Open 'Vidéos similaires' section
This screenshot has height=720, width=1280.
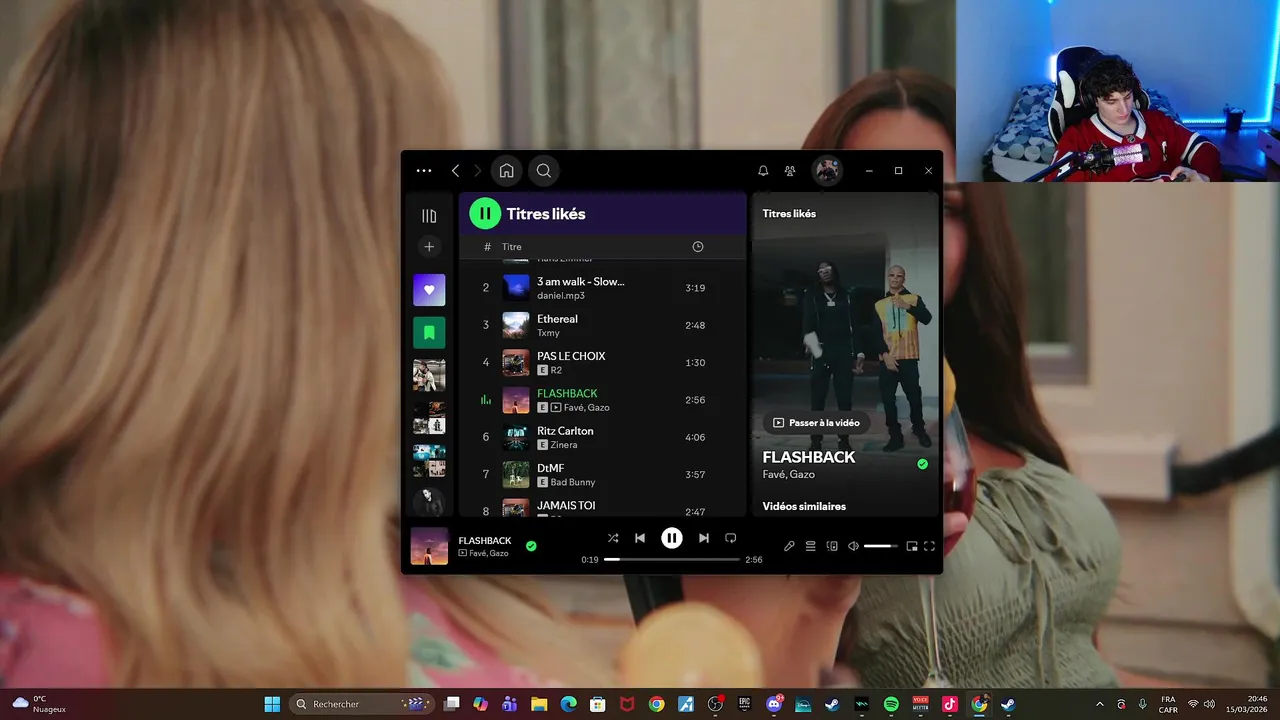[x=804, y=506]
